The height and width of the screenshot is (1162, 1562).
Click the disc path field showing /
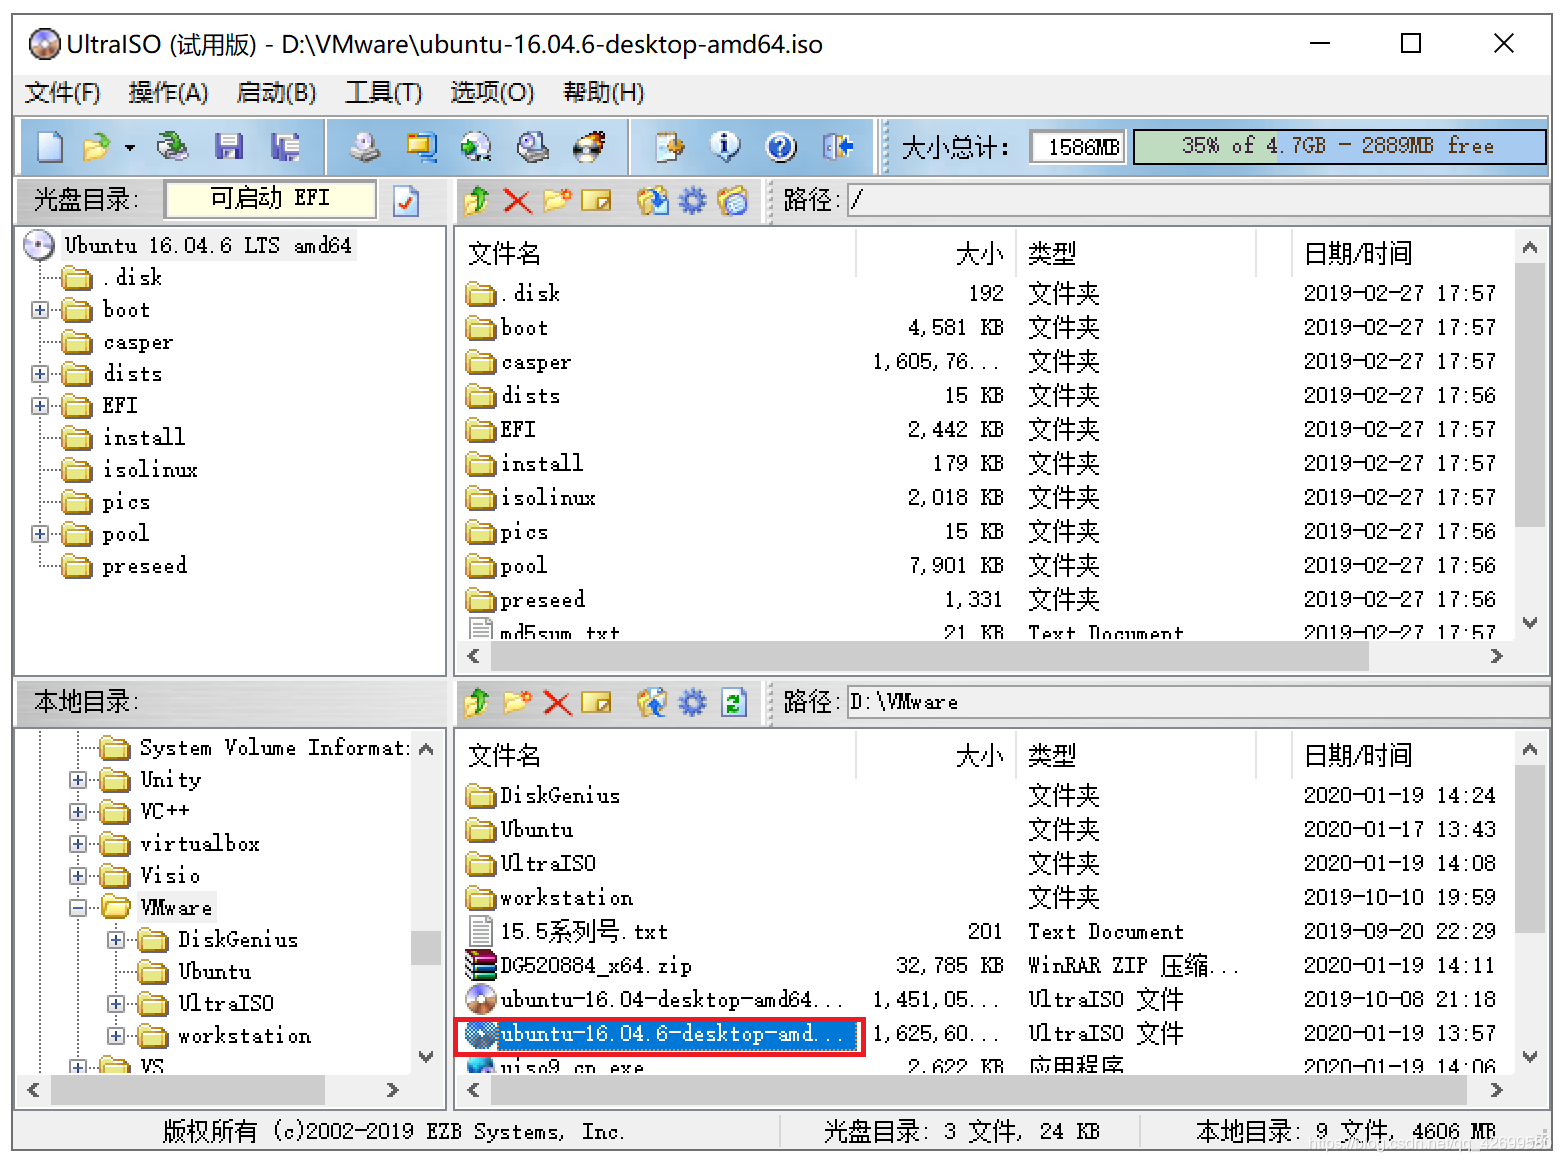click(1197, 200)
